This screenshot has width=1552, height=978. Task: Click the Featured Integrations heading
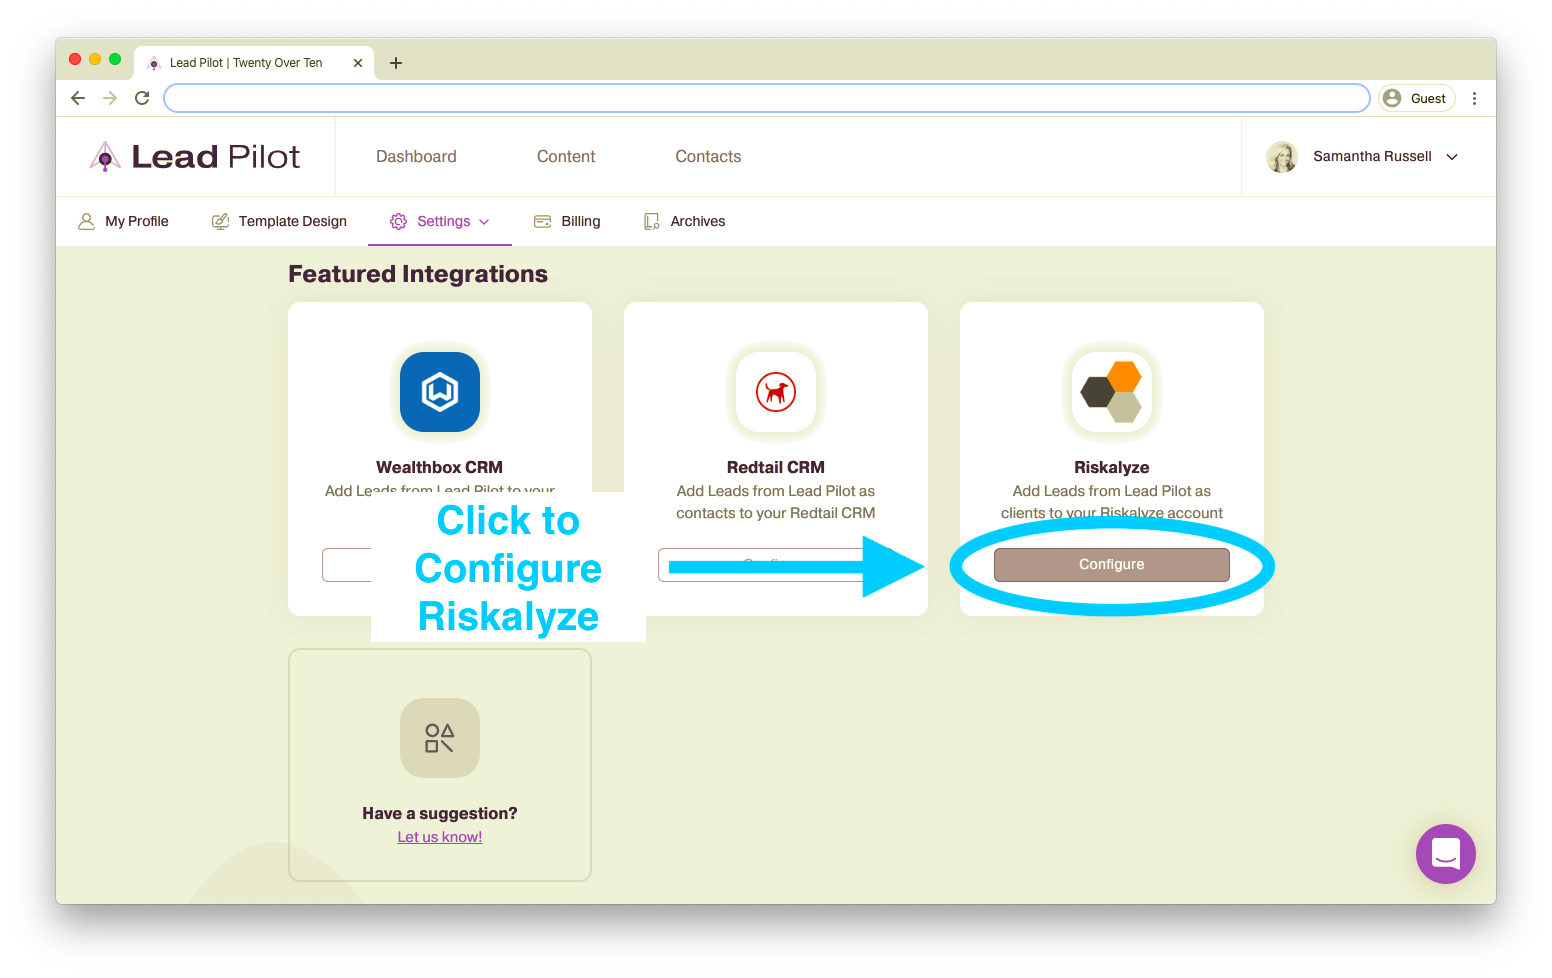click(418, 274)
